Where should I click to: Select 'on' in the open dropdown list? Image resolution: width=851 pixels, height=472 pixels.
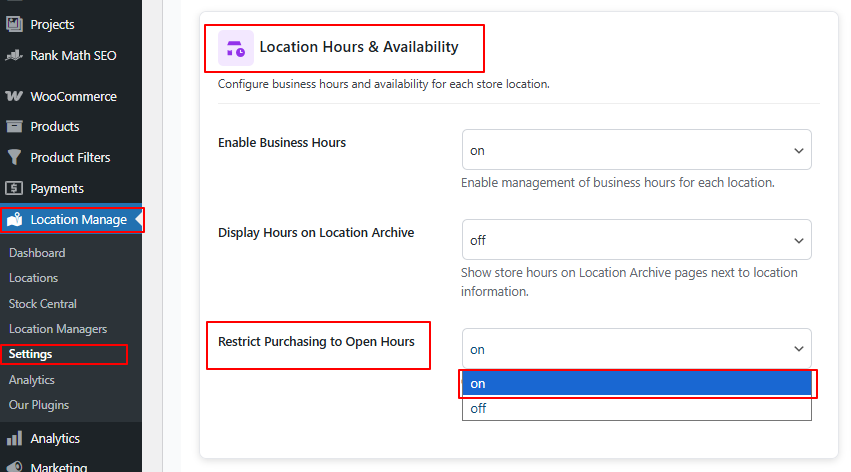click(x=636, y=384)
